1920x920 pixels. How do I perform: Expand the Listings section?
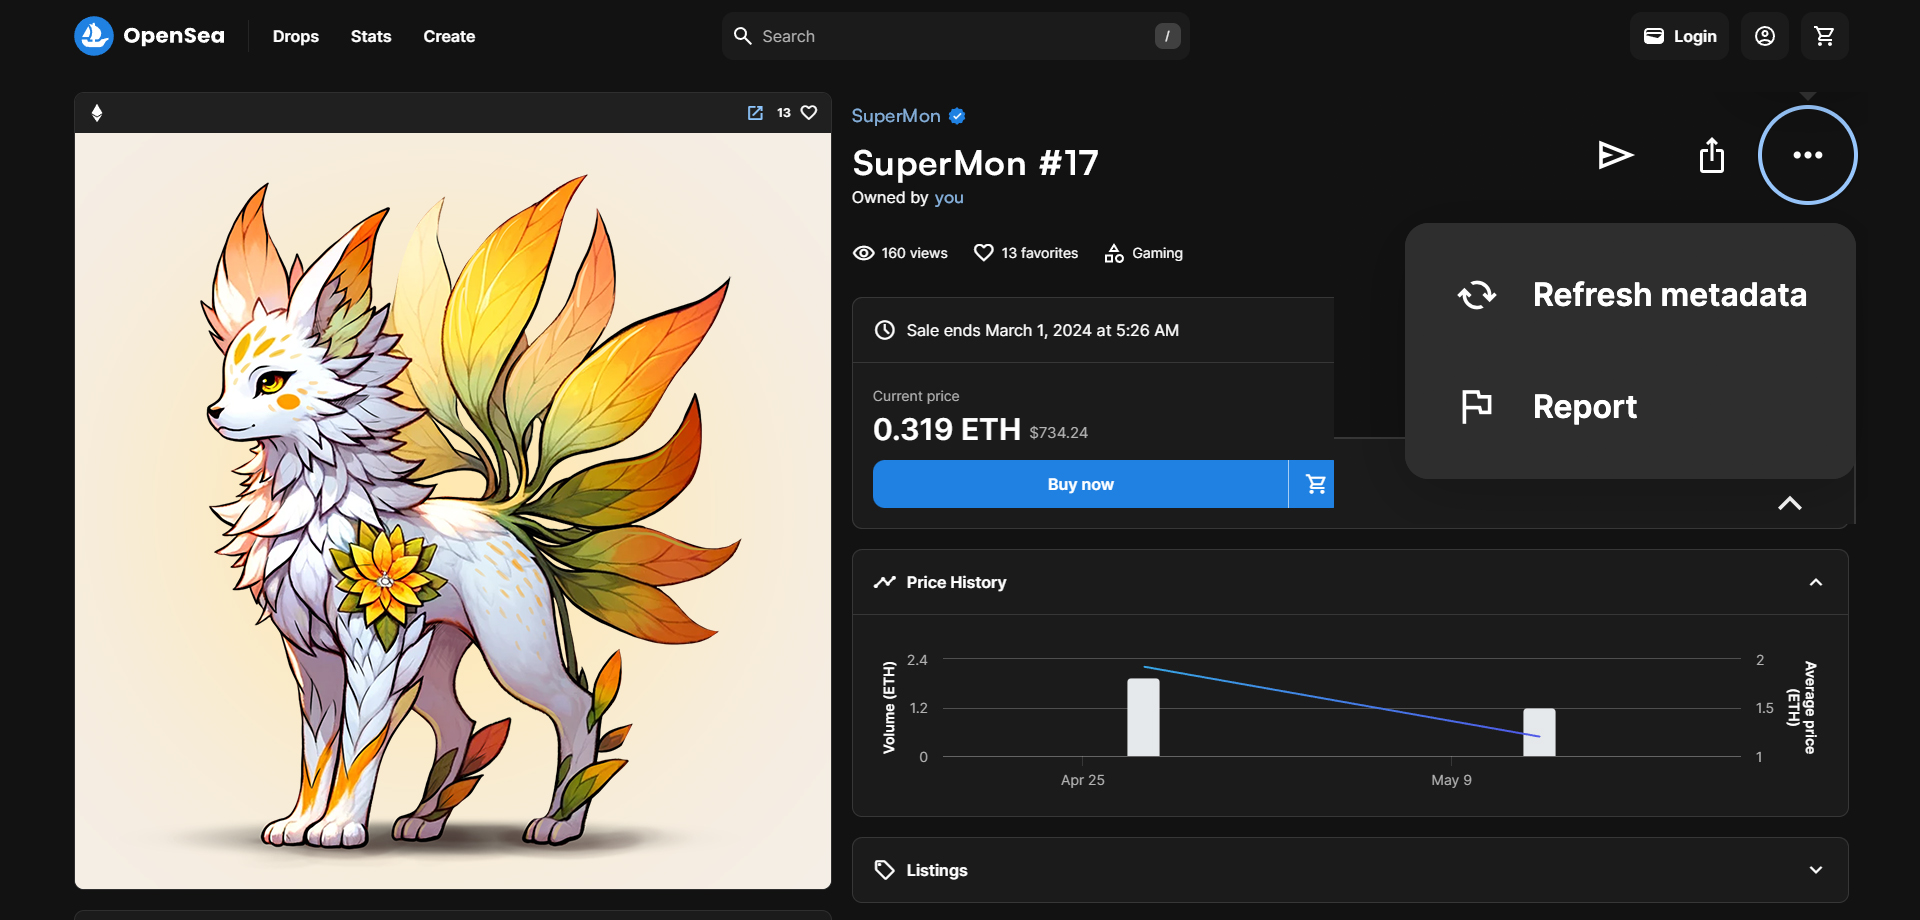pos(1815,870)
